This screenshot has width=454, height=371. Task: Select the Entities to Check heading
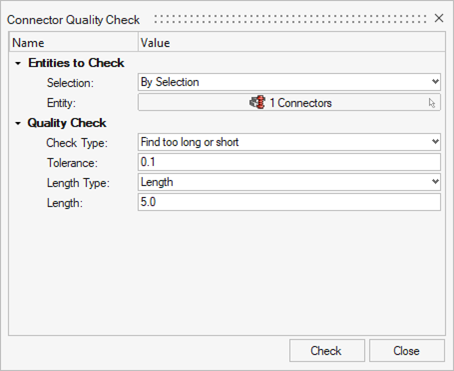click(76, 63)
